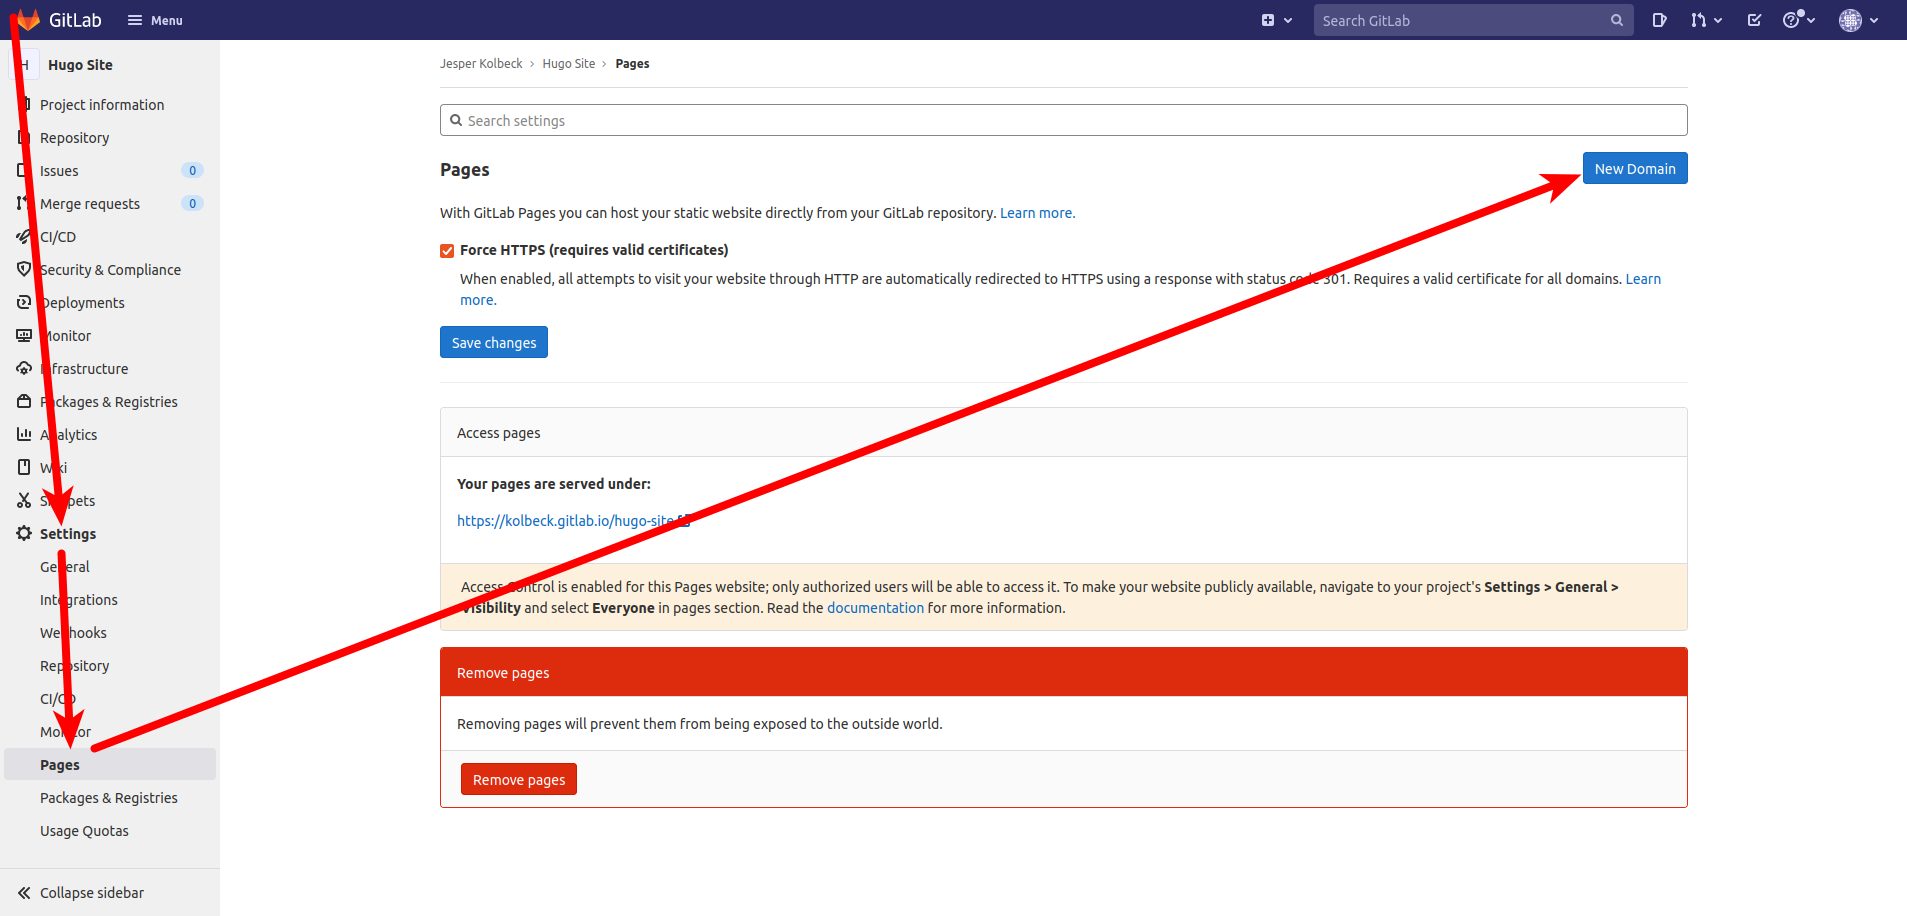Open the documentation link in access warning
Viewport: 1907px width, 916px height.
coord(875,608)
